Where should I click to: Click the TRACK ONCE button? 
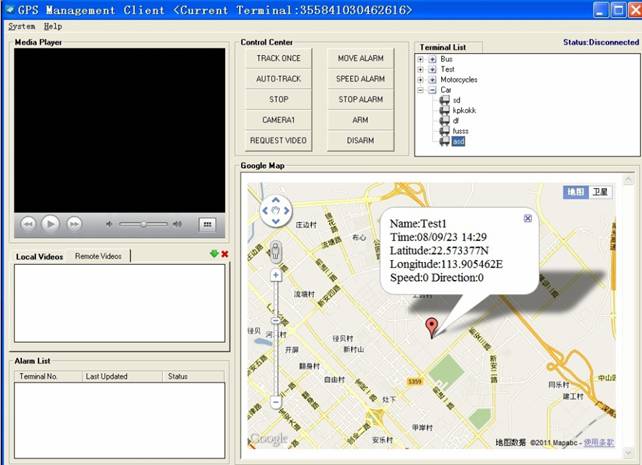pyautogui.click(x=278, y=58)
